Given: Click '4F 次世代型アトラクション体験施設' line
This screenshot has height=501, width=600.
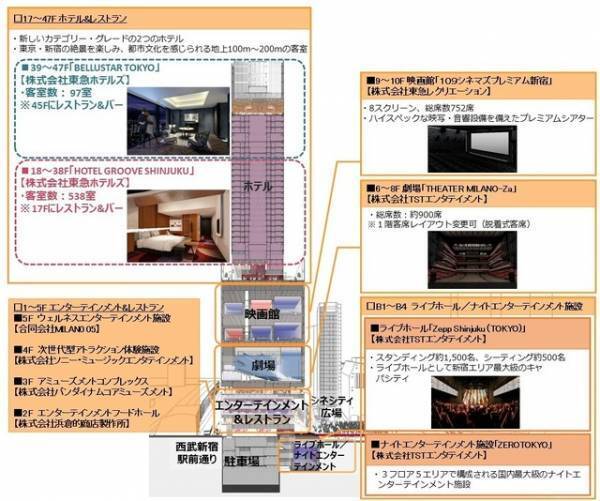Looking at the screenshot, I should [86, 349].
